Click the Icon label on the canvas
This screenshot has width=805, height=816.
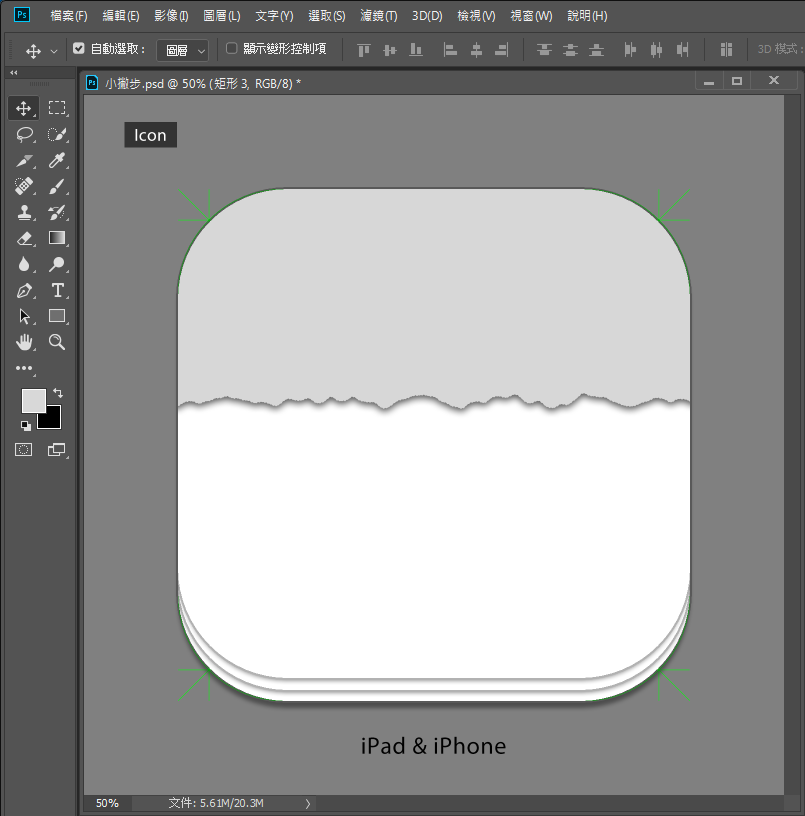click(150, 135)
